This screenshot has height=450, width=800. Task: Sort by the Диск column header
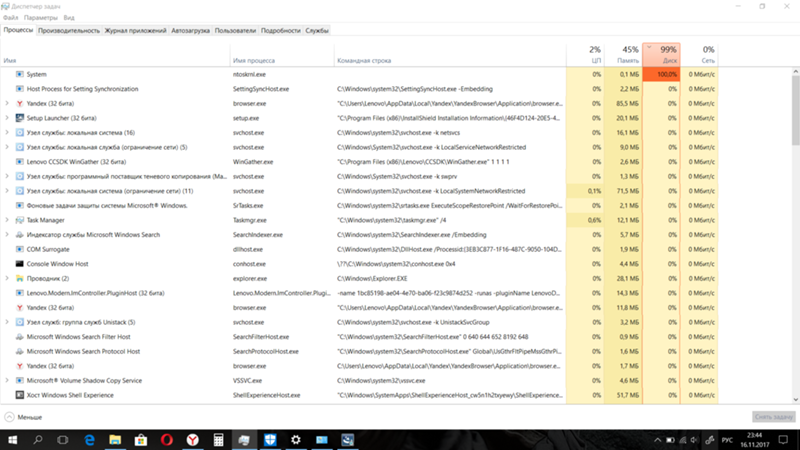(x=661, y=55)
